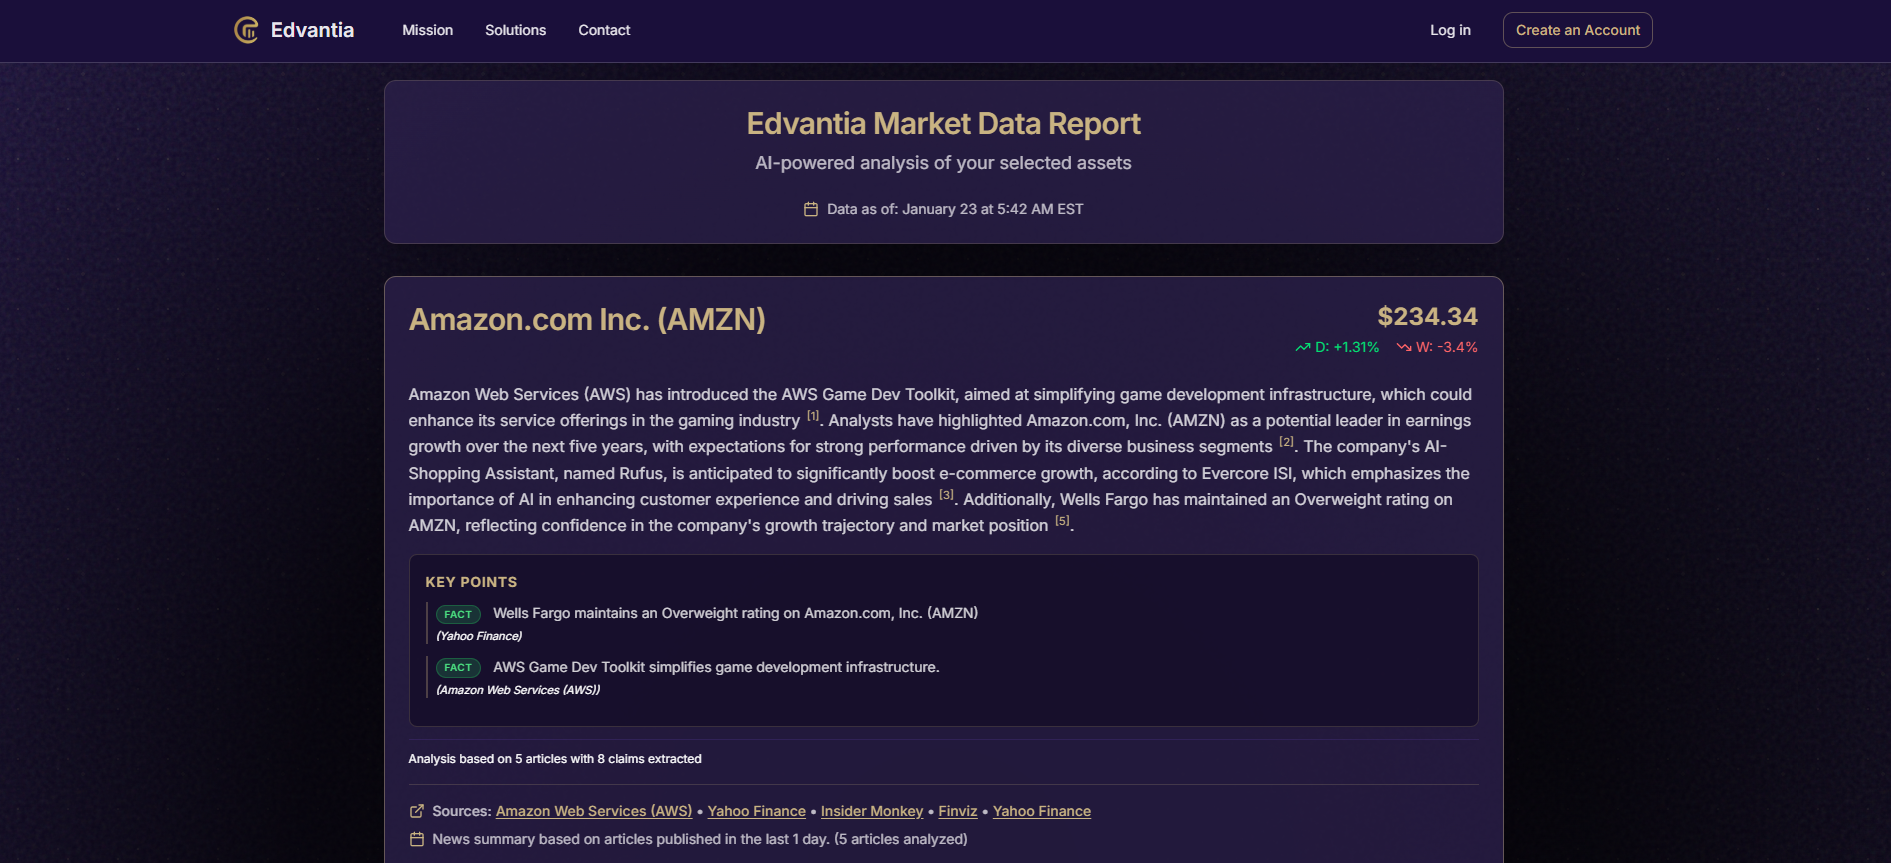This screenshot has width=1891, height=863.
Task: Click citation [5] in the summary
Action: click(x=1062, y=521)
